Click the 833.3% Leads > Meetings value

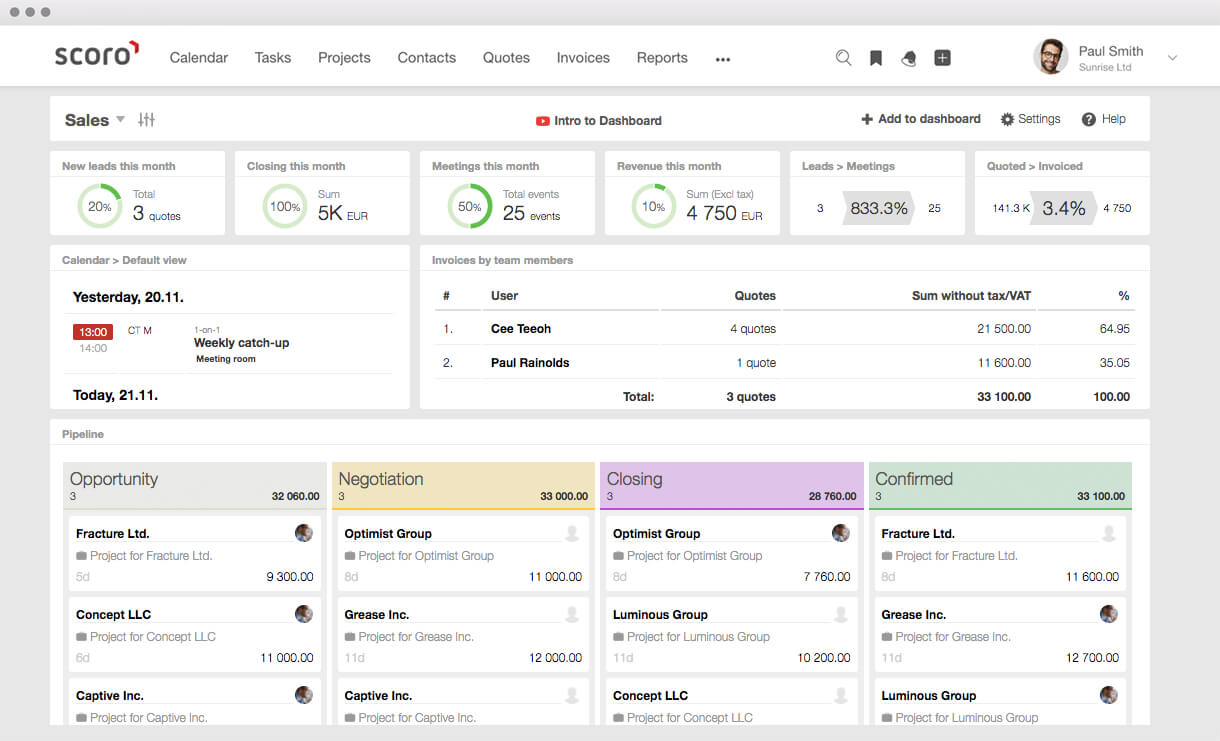pyautogui.click(x=879, y=208)
